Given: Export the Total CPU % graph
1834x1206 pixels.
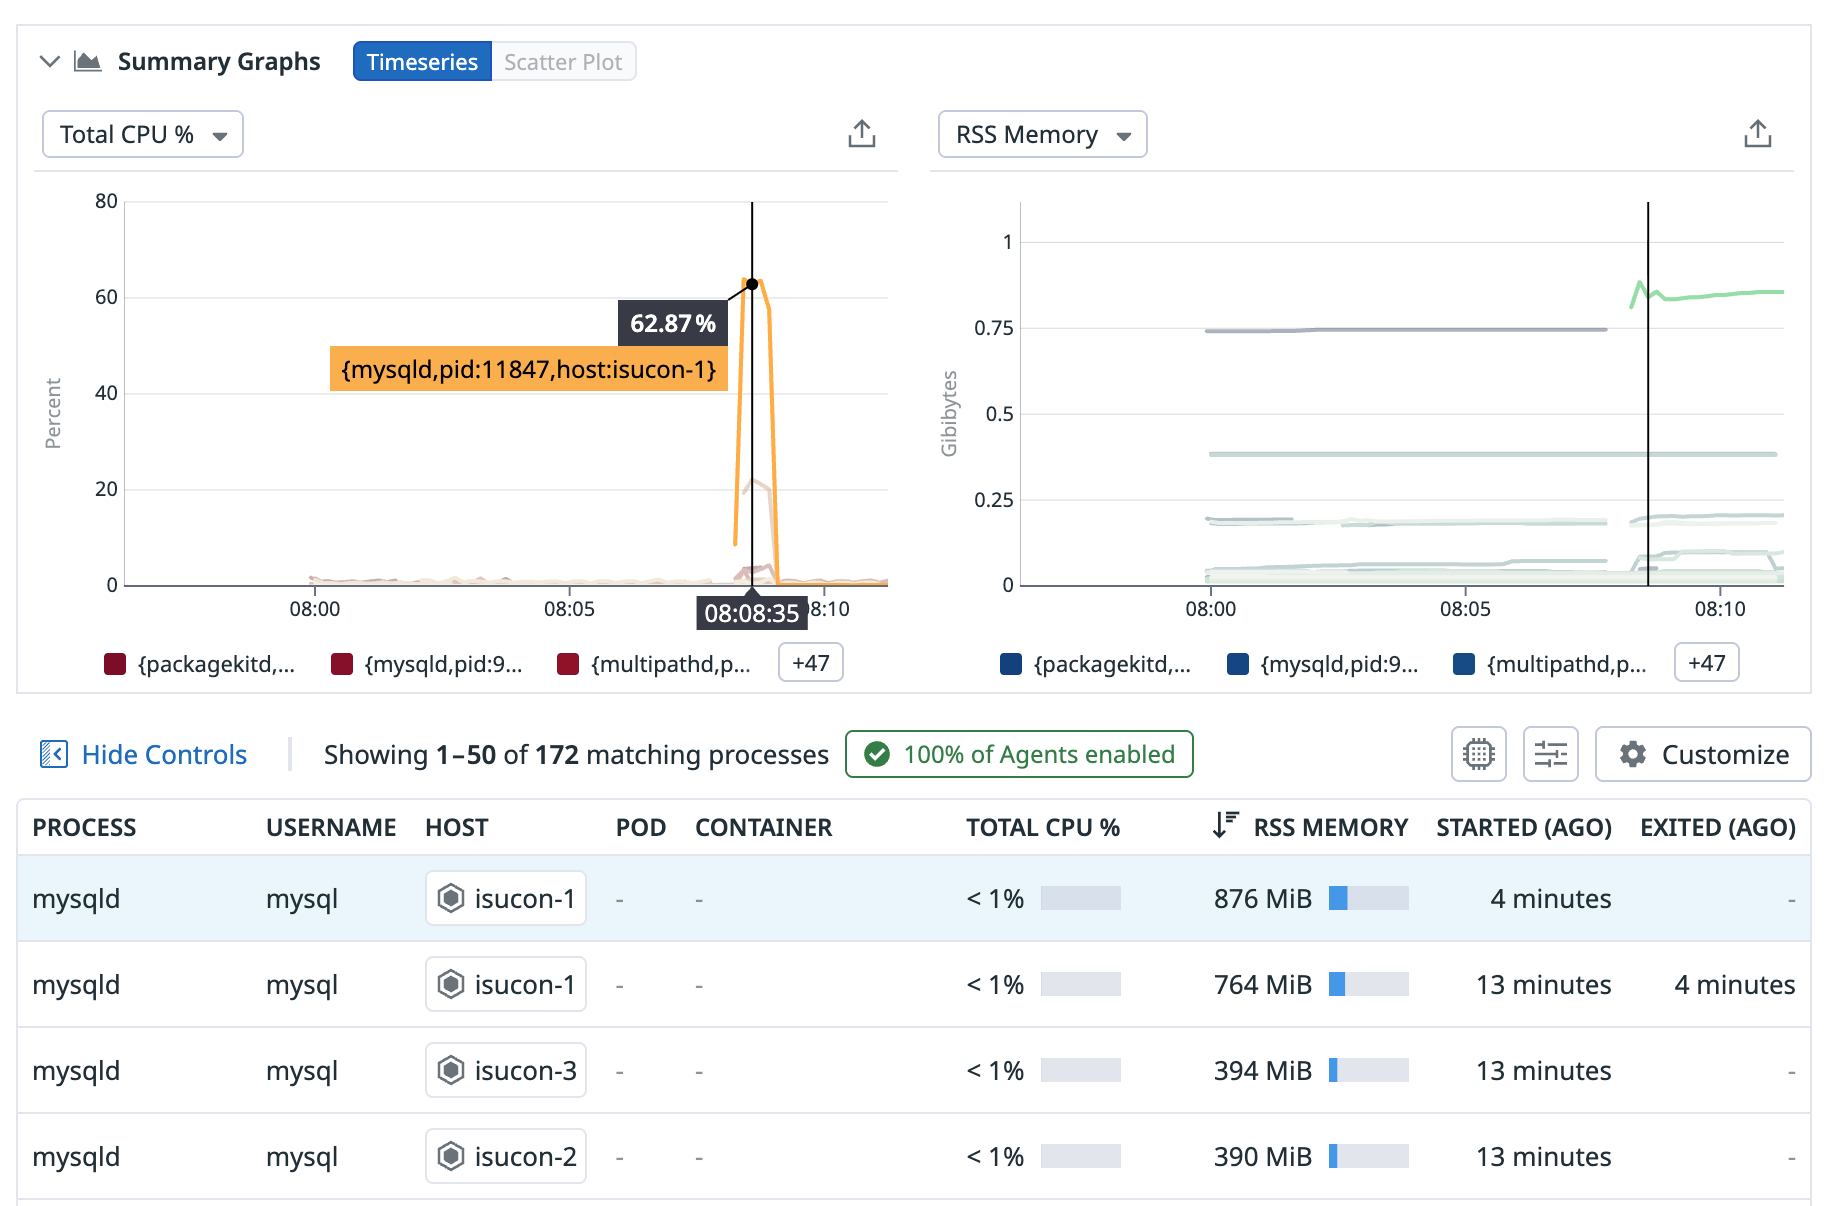Looking at the screenshot, I should pos(862,134).
